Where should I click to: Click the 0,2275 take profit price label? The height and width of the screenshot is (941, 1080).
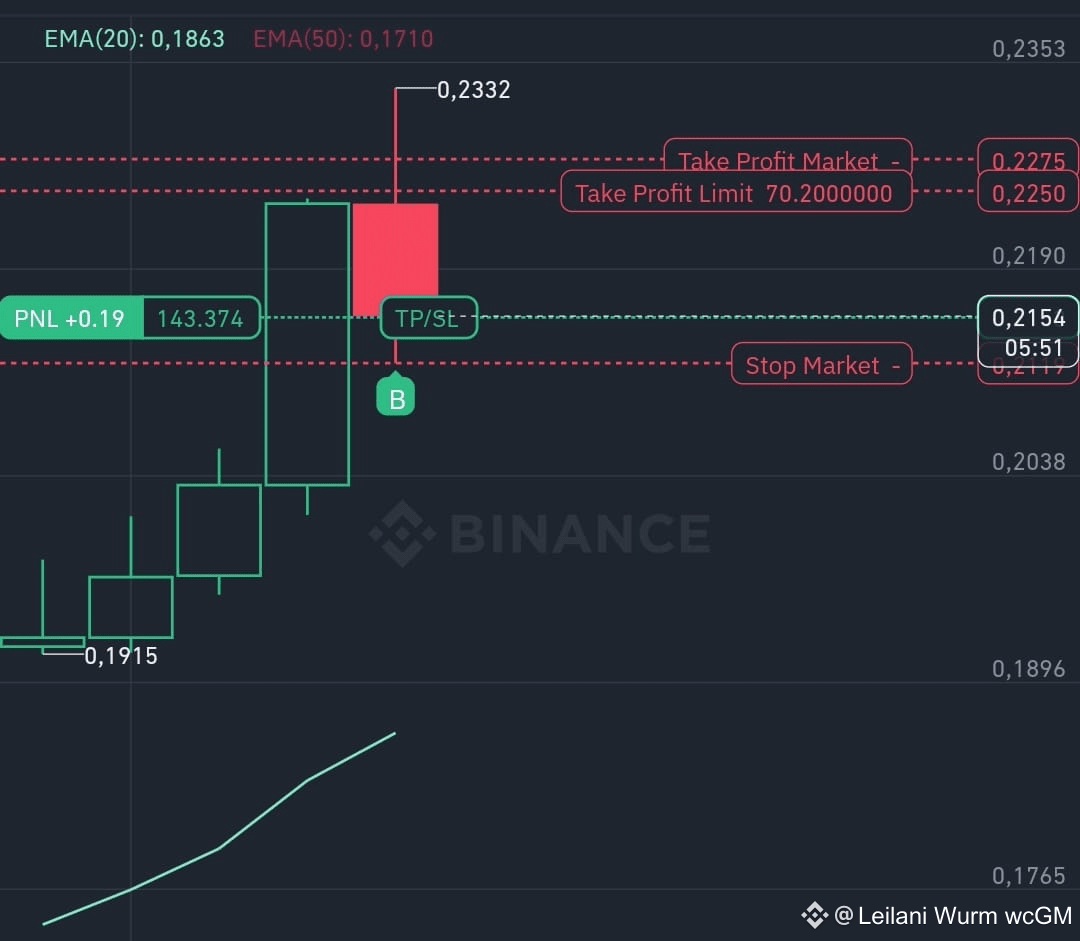coord(1028,158)
